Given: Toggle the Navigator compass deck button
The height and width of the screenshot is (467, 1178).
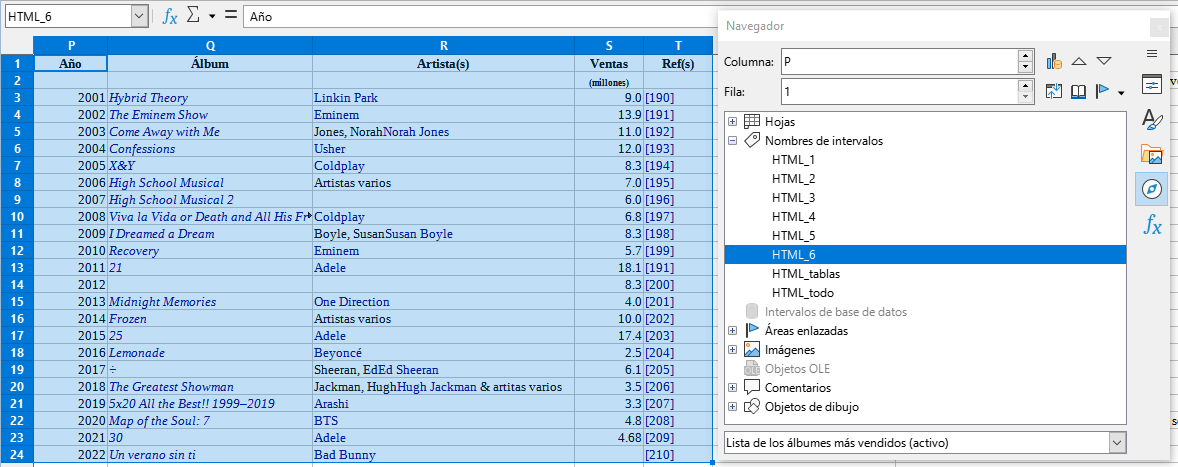Looking at the screenshot, I should click(1152, 189).
